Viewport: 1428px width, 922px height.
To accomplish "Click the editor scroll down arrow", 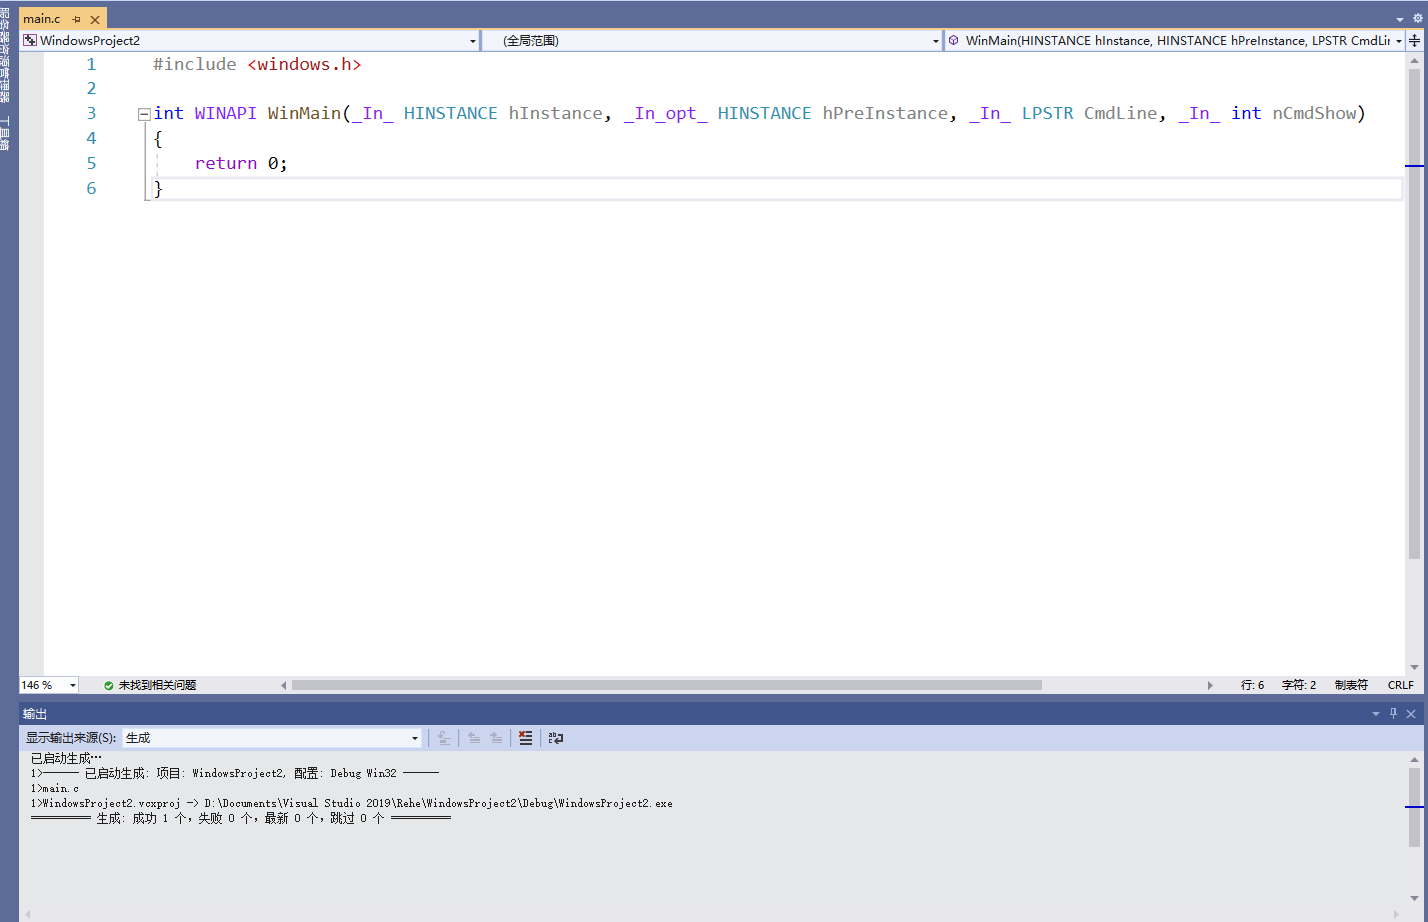I will [1414, 667].
